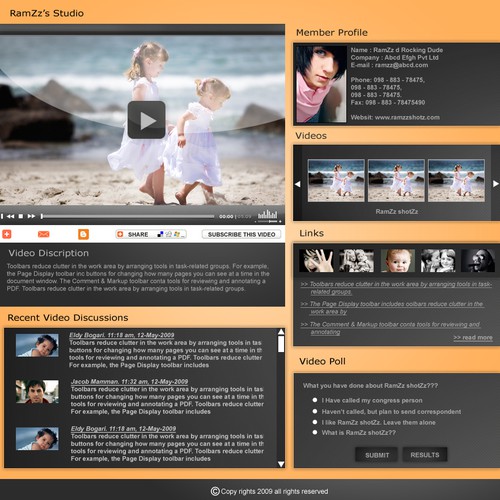Click the 'read more' link
This screenshot has width=500, height=500.
tap(473, 337)
